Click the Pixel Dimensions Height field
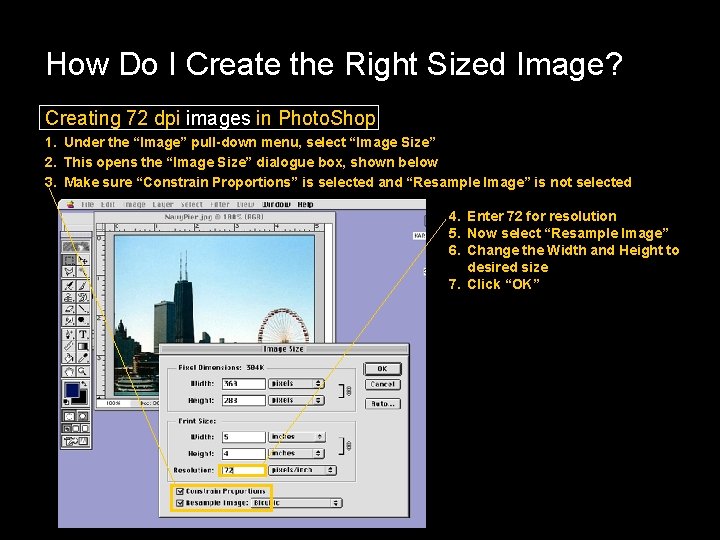This screenshot has height=540, width=720. [x=244, y=400]
